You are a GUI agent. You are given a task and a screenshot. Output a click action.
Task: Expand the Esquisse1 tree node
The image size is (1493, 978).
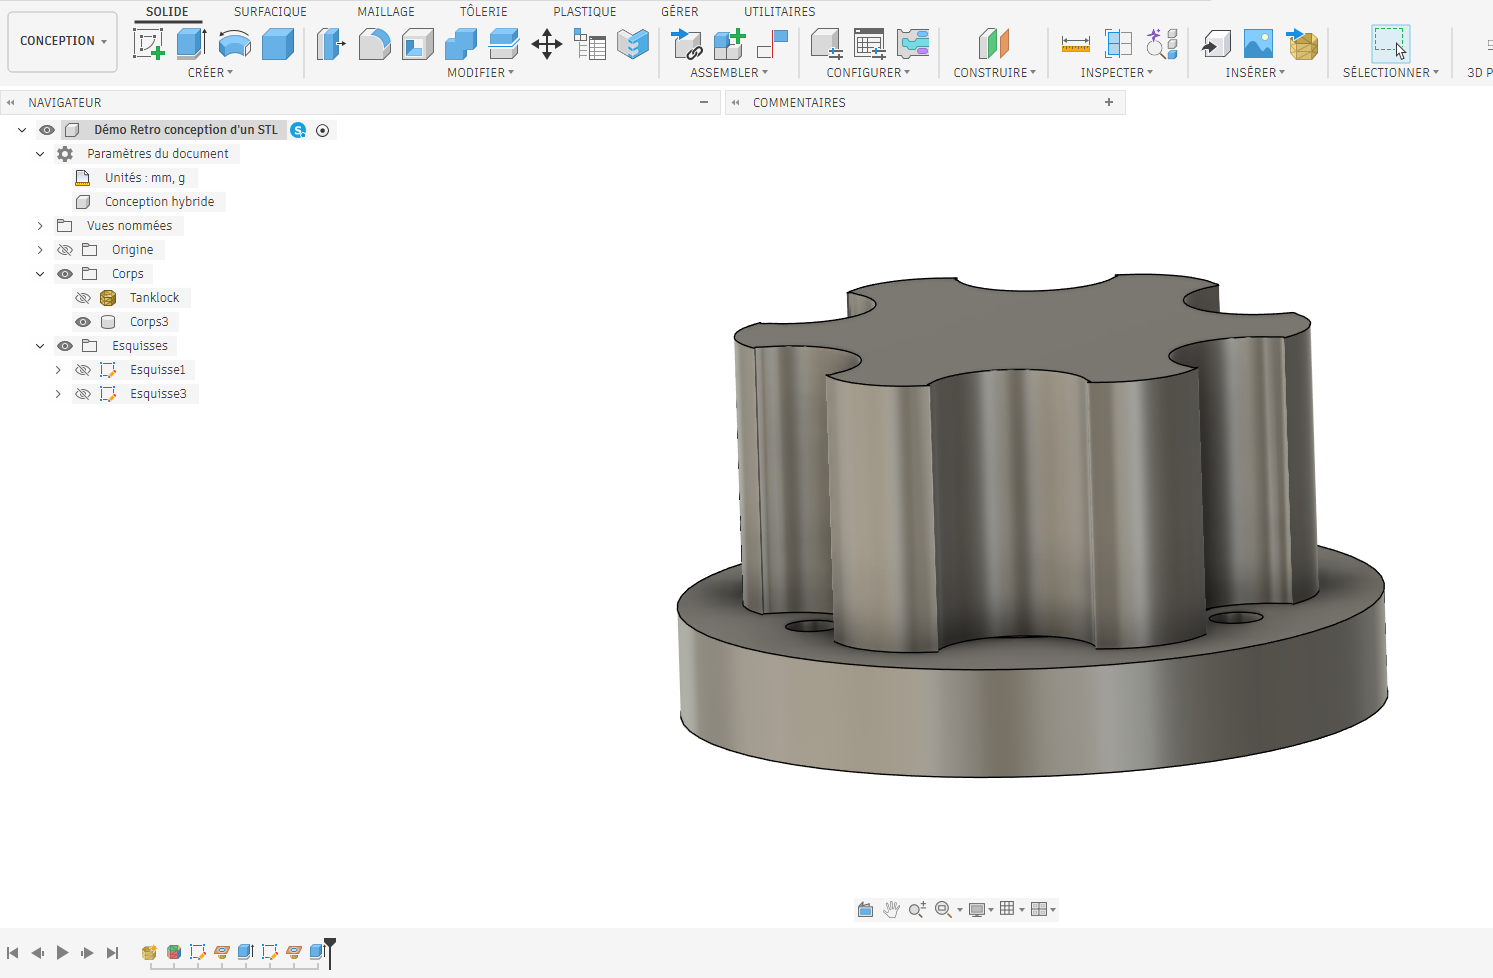point(58,370)
